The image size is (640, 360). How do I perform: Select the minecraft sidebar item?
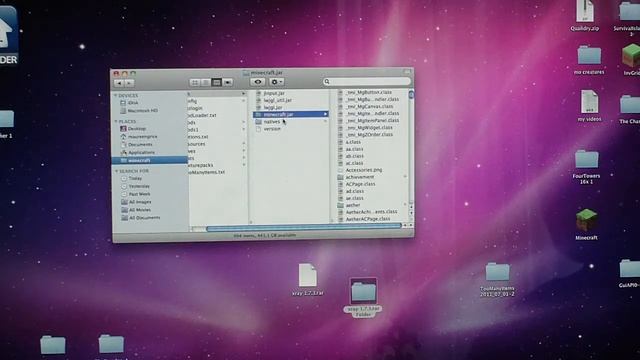point(149,160)
